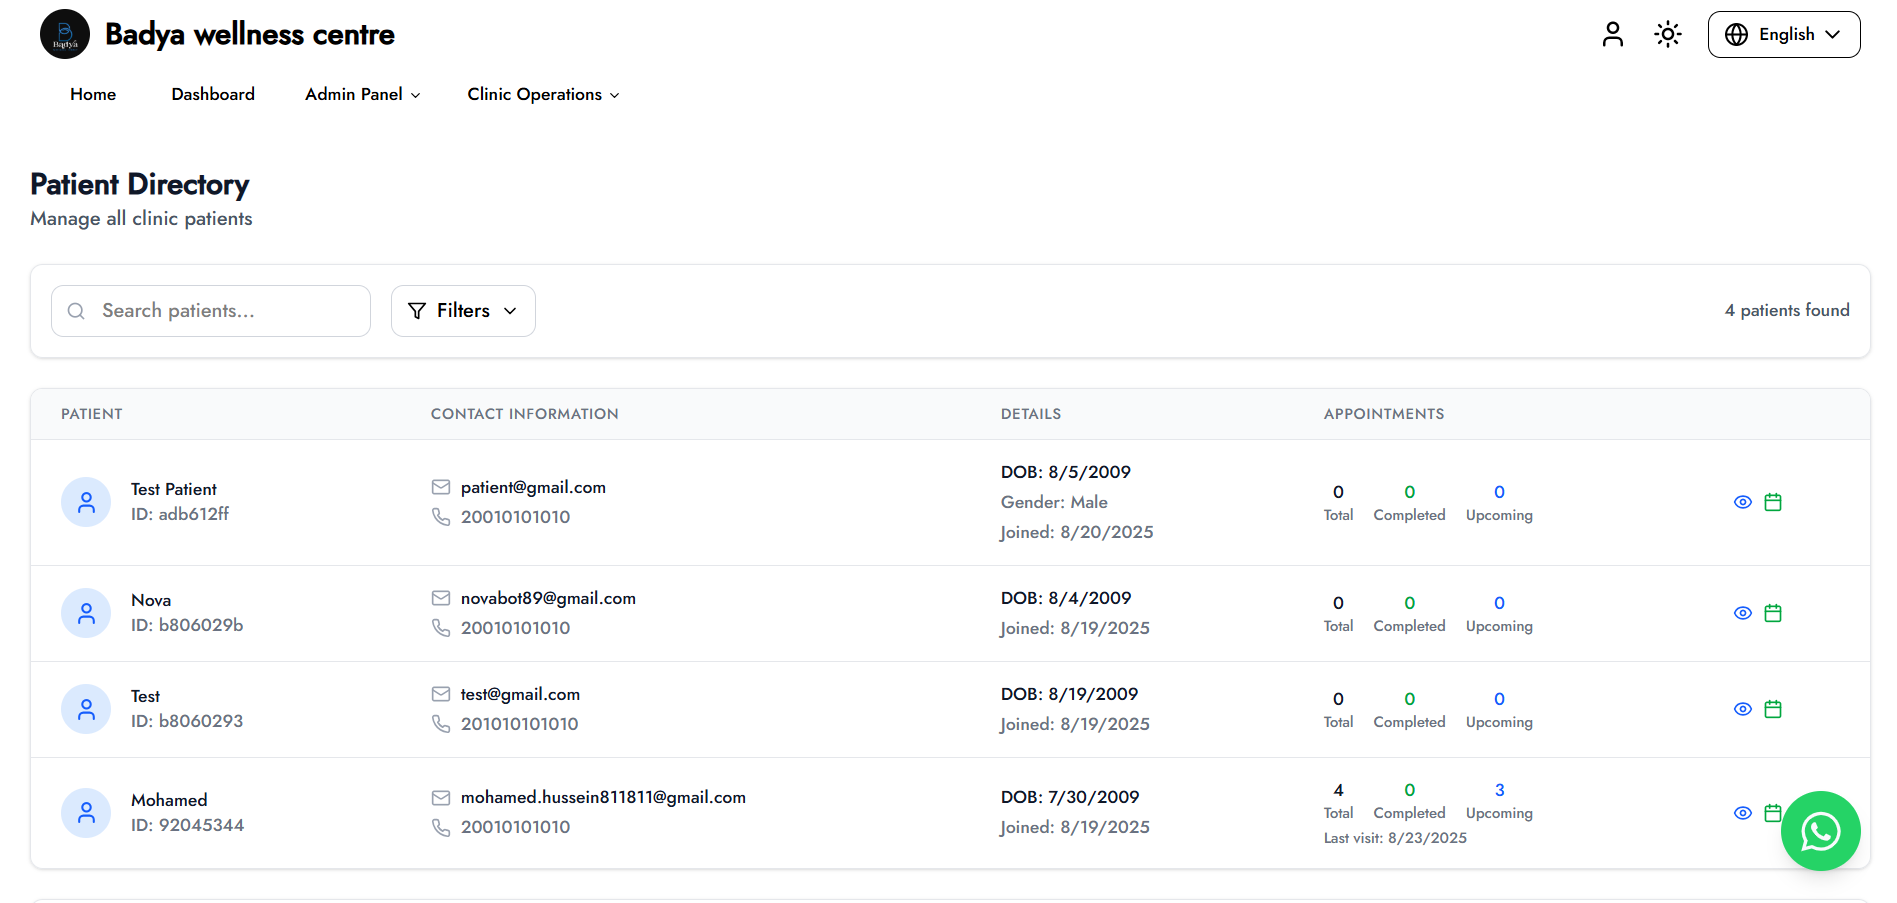Click the phone icon beside 201010101010
The image size is (1897, 903).
[x=441, y=724]
